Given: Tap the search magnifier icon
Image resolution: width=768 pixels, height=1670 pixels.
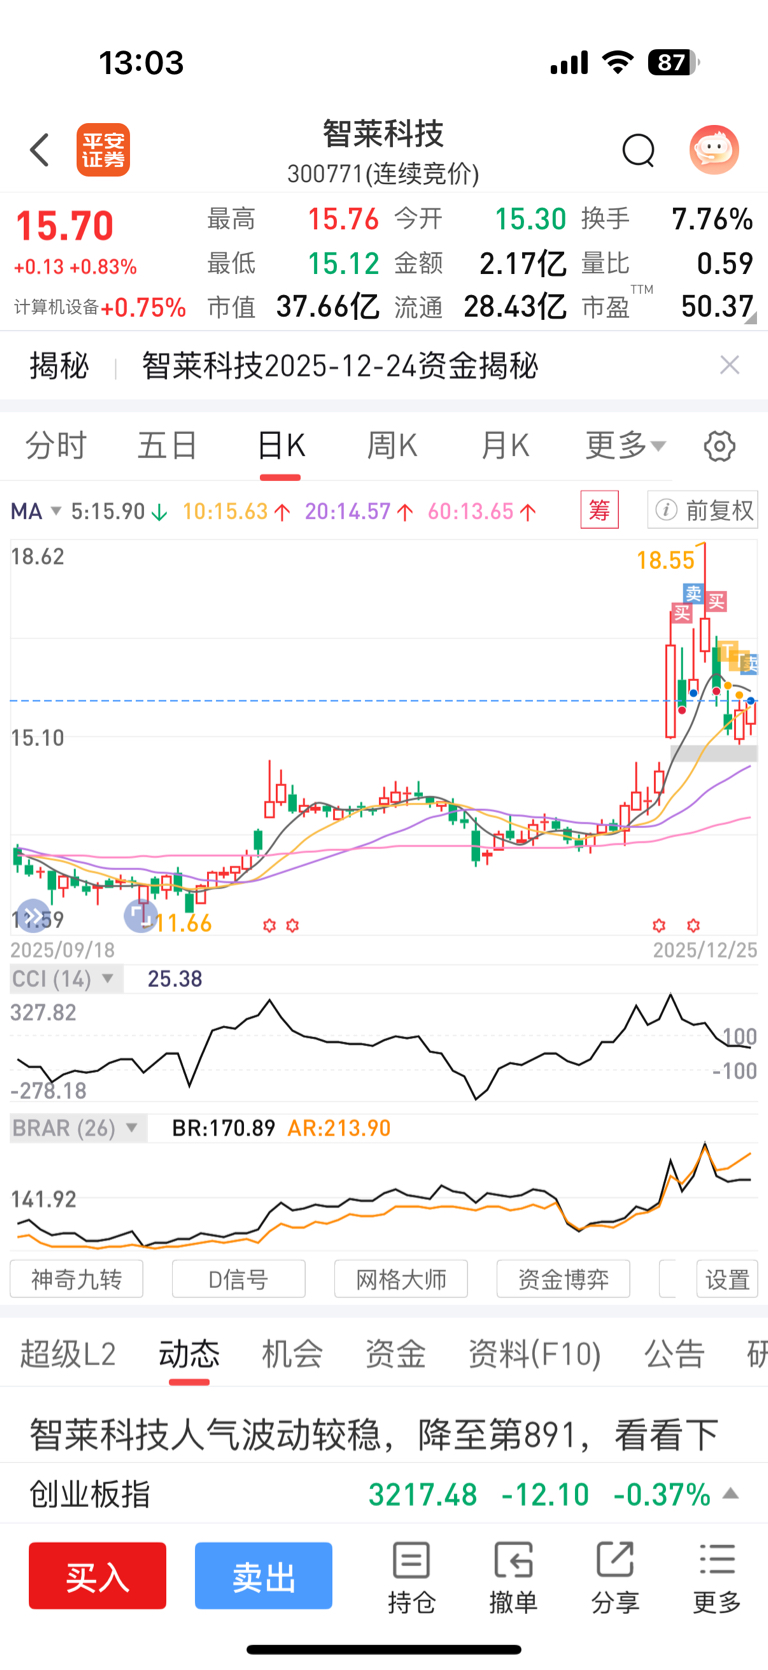Looking at the screenshot, I should click(638, 151).
